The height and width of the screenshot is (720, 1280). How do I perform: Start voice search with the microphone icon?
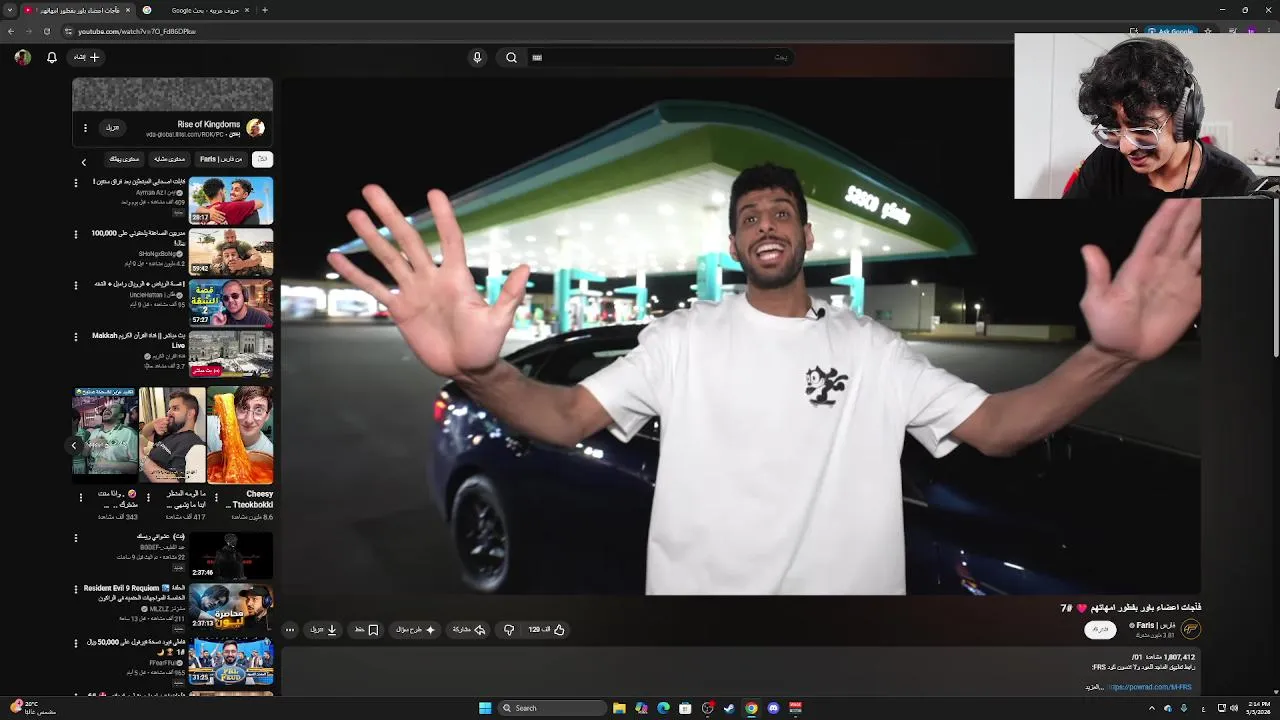pyautogui.click(x=477, y=57)
